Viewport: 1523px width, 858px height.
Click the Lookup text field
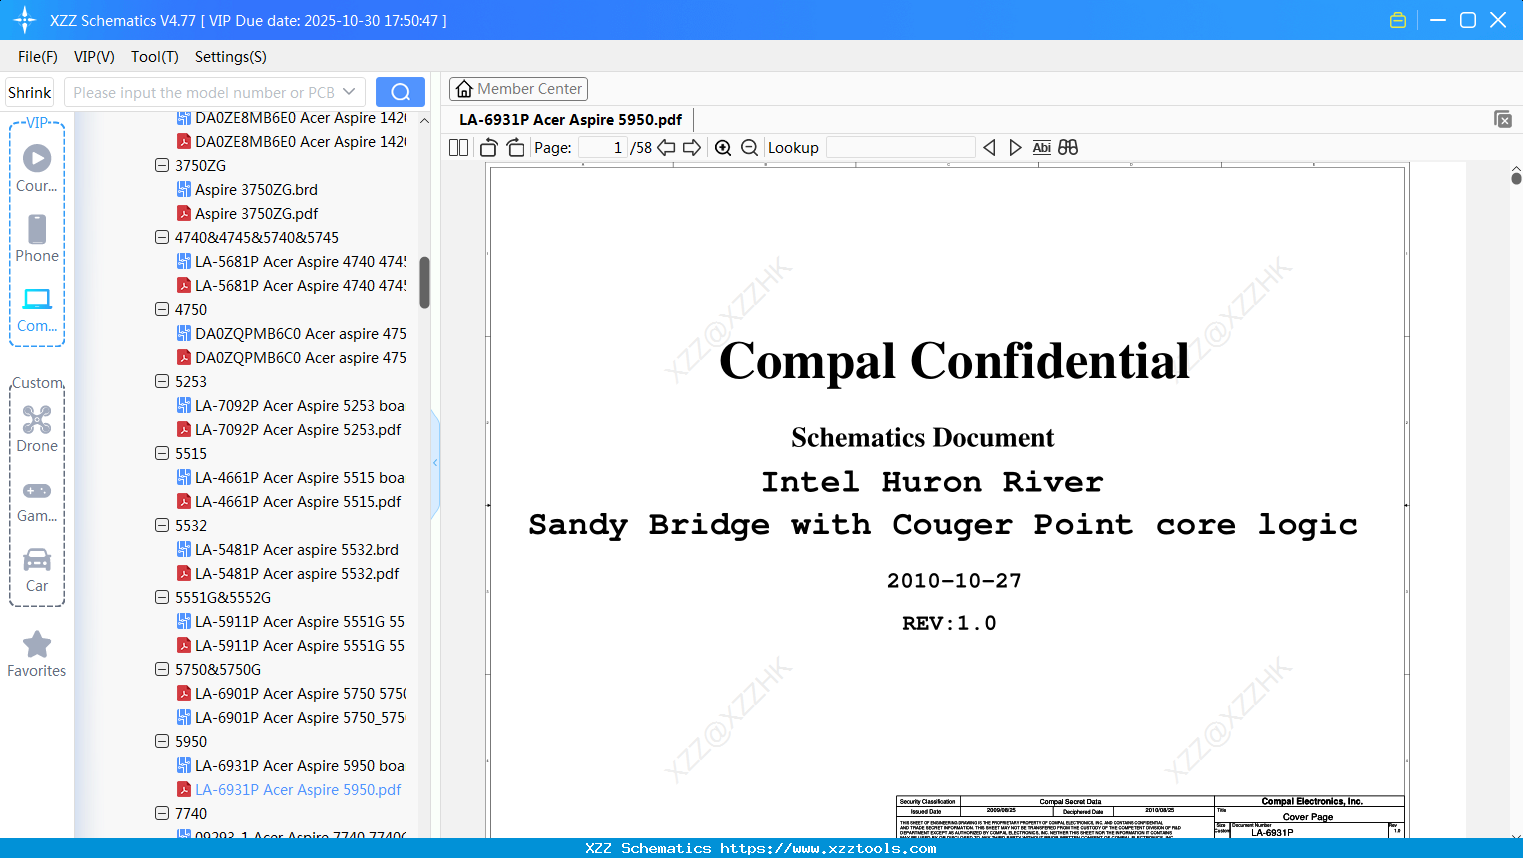click(x=900, y=148)
